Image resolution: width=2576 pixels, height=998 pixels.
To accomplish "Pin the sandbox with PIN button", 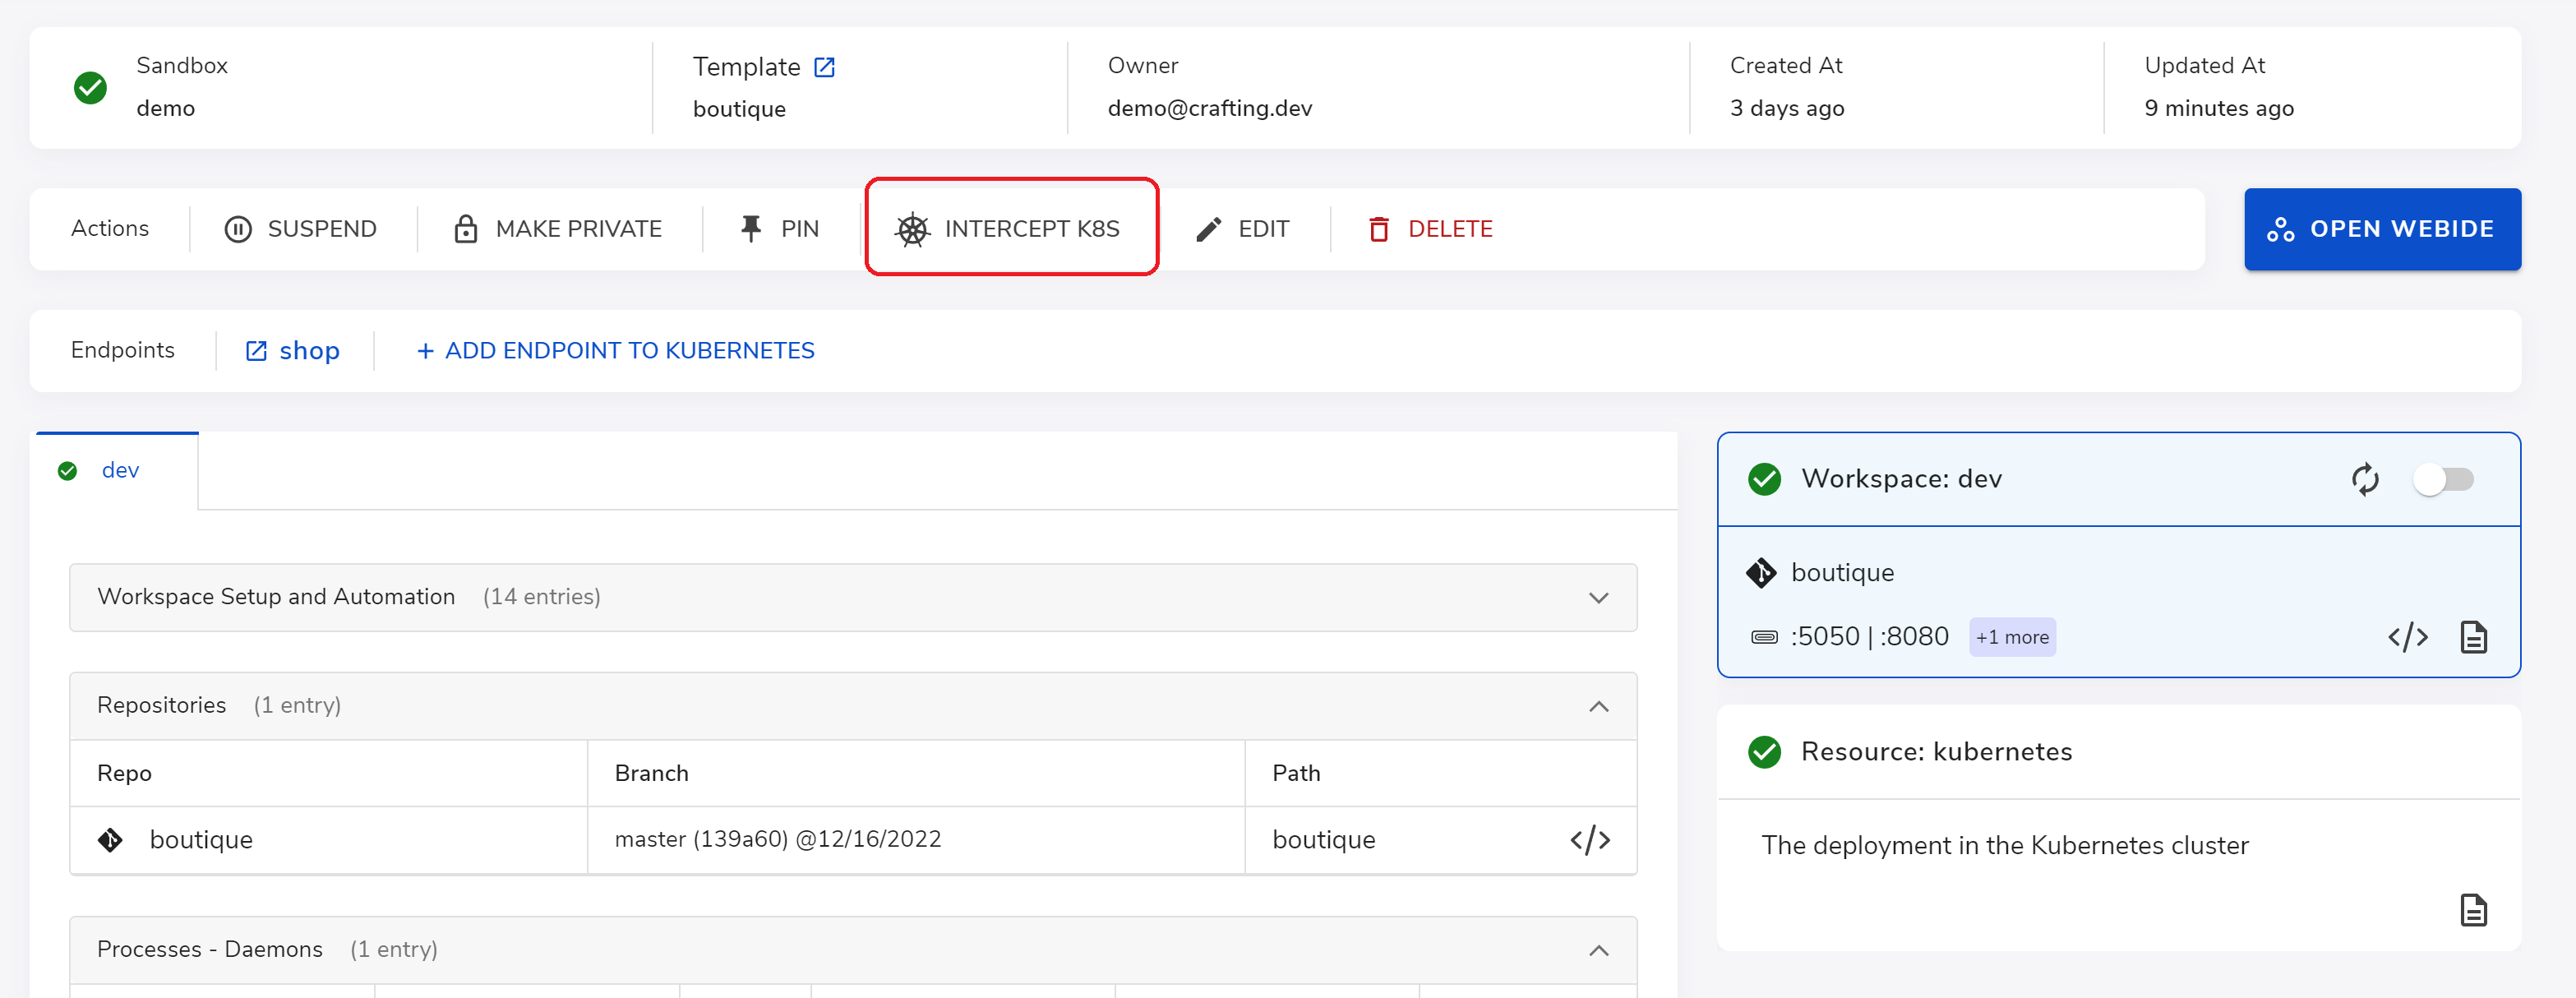I will pyautogui.click(x=779, y=229).
